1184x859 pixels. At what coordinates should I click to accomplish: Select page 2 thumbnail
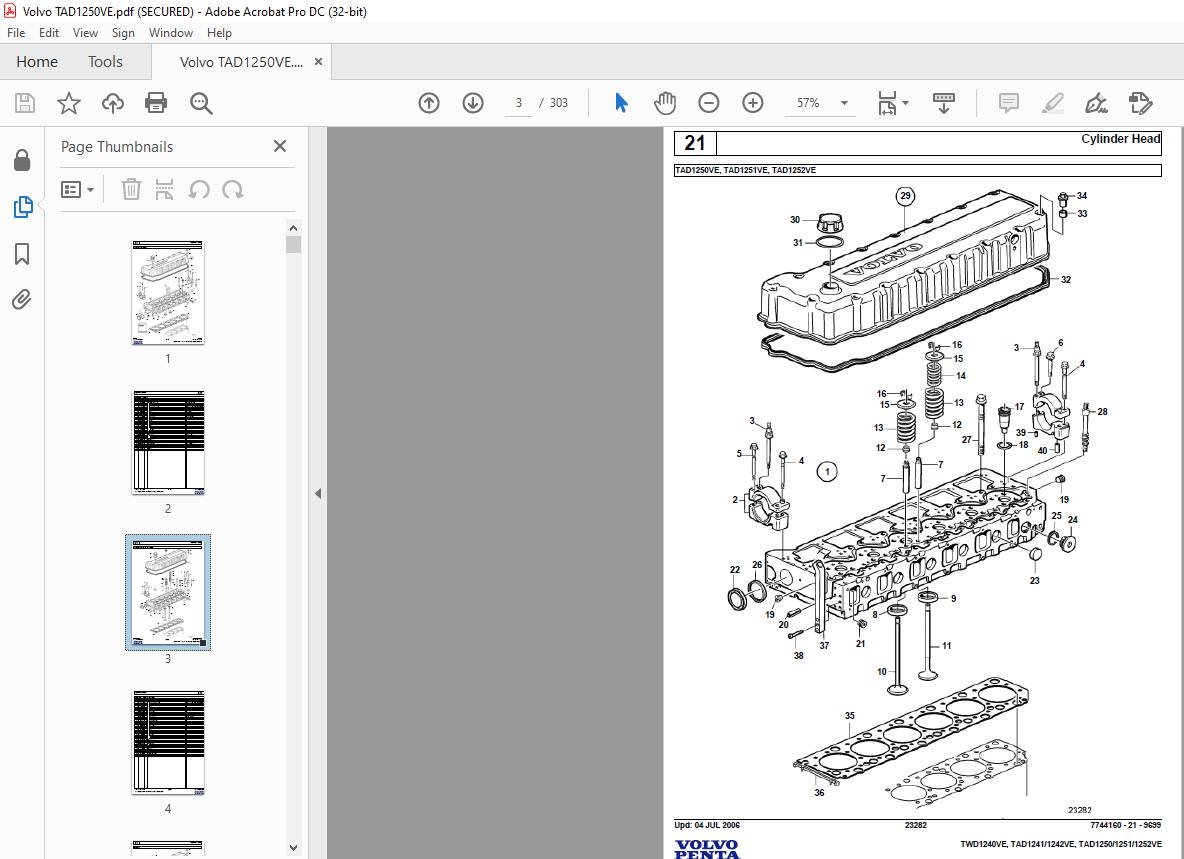(x=168, y=442)
